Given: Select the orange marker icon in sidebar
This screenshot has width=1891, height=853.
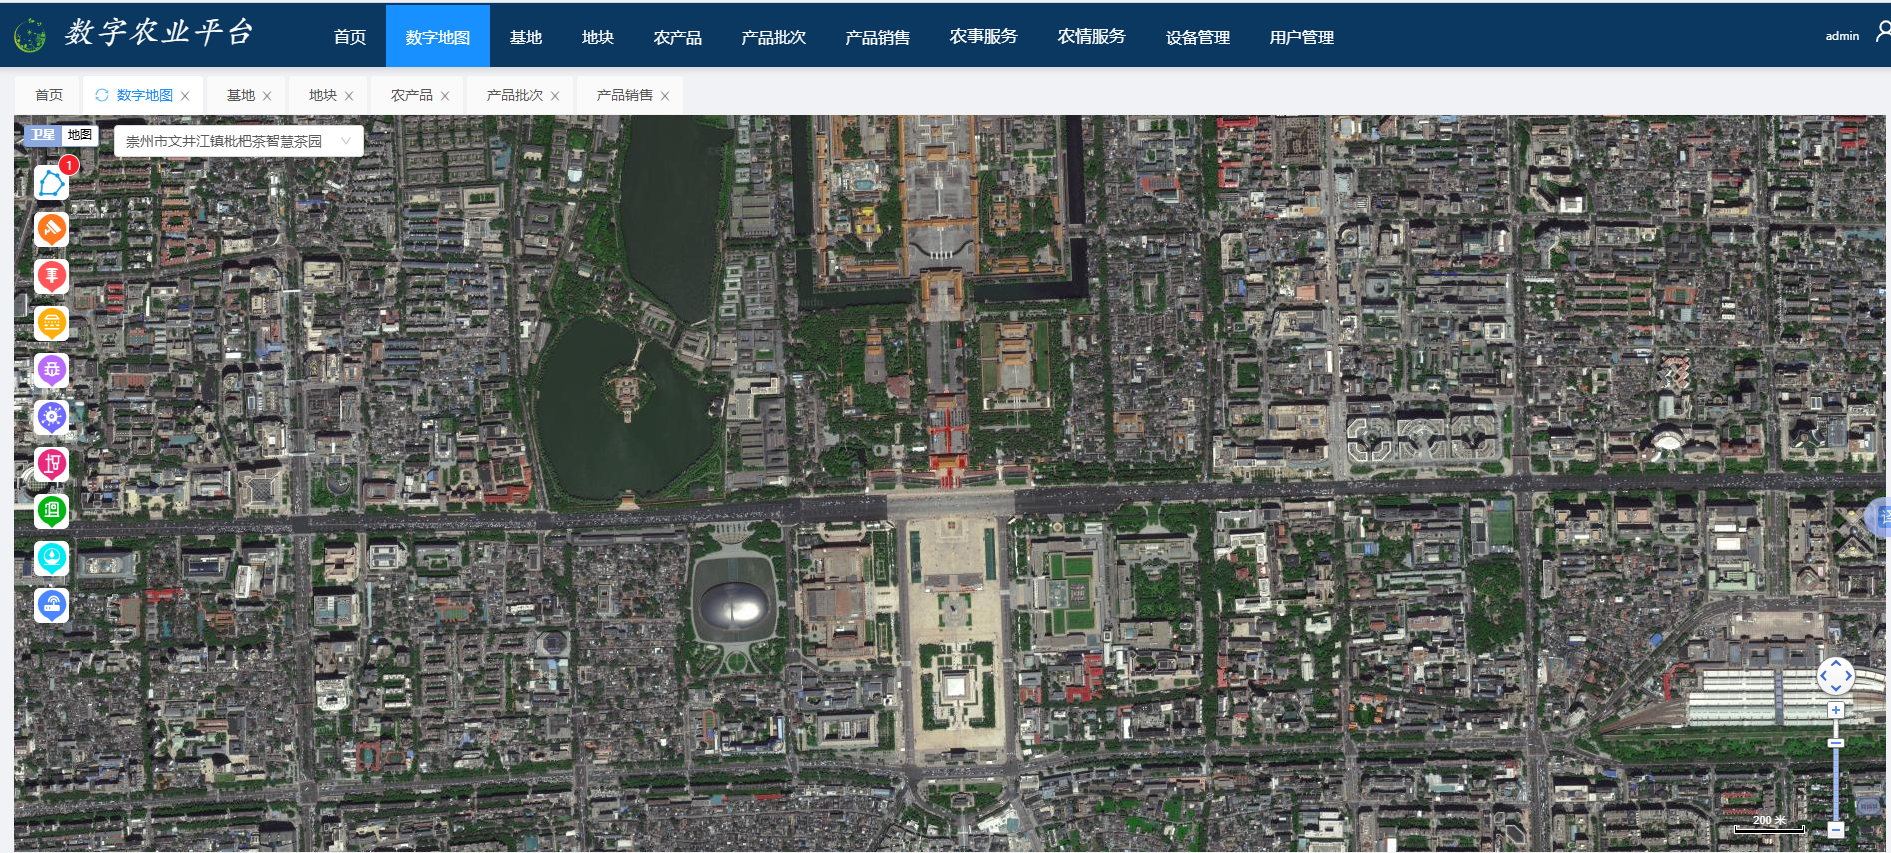Looking at the screenshot, I should (51, 229).
